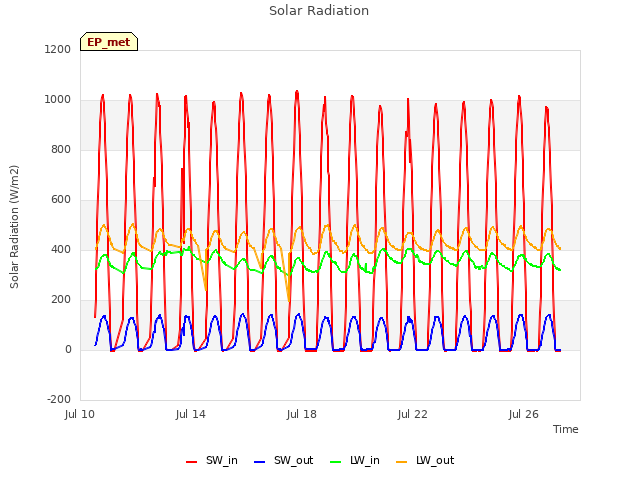
Task: Click the 200 y-axis label
Action: pyautogui.click(x=61, y=300)
